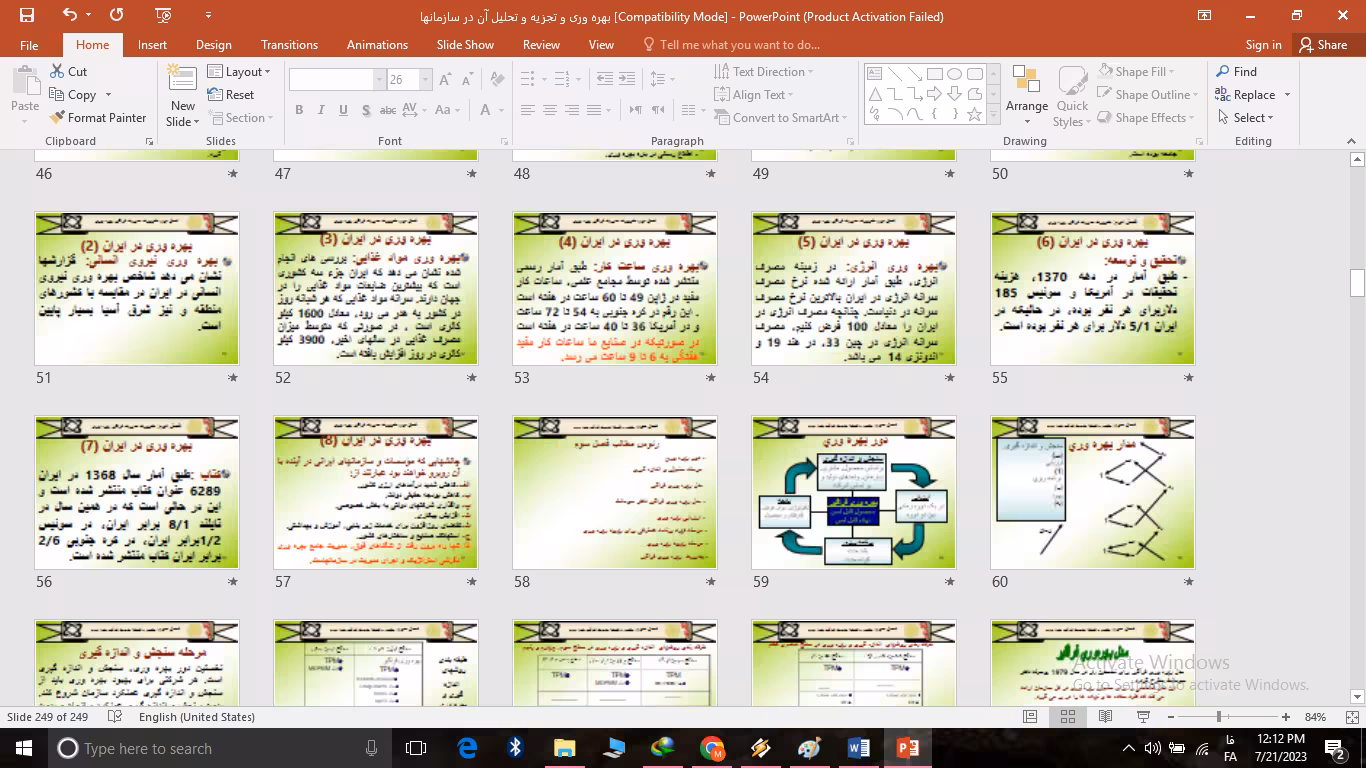Open the Slide Show tab
The image size is (1366, 768).
coord(465,45)
